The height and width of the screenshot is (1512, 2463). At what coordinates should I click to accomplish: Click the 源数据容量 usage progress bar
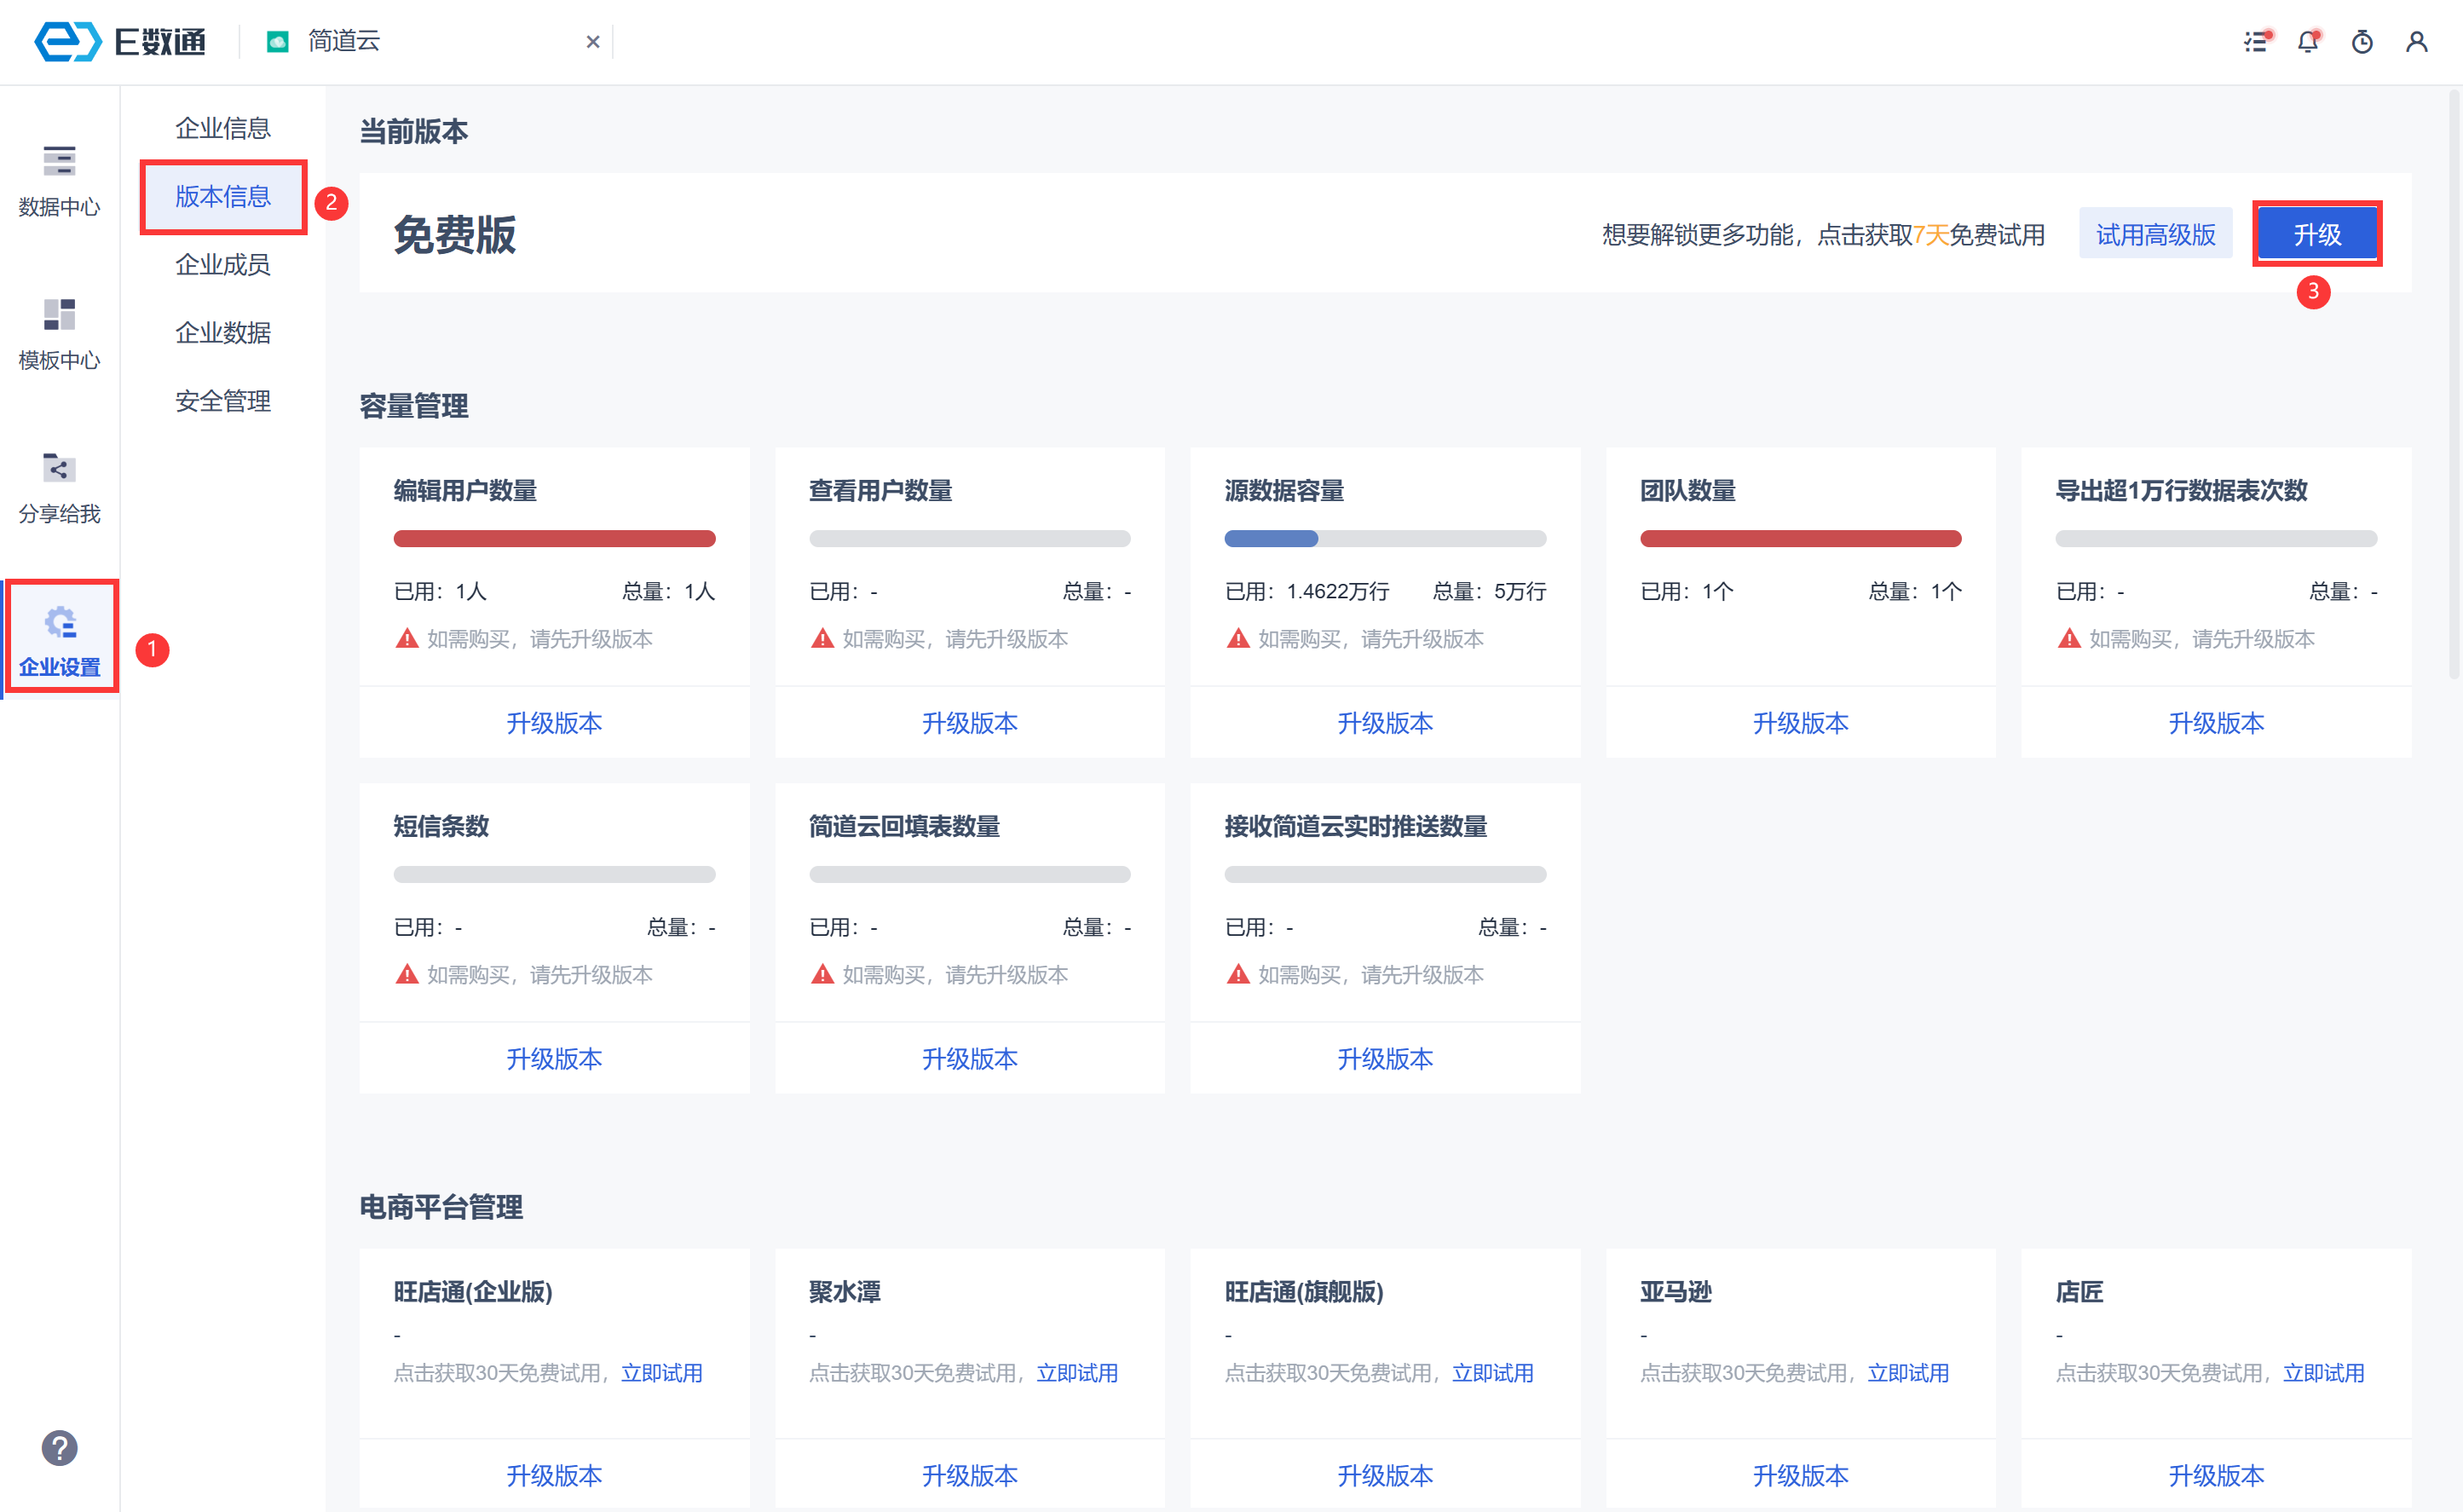point(1384,539)
